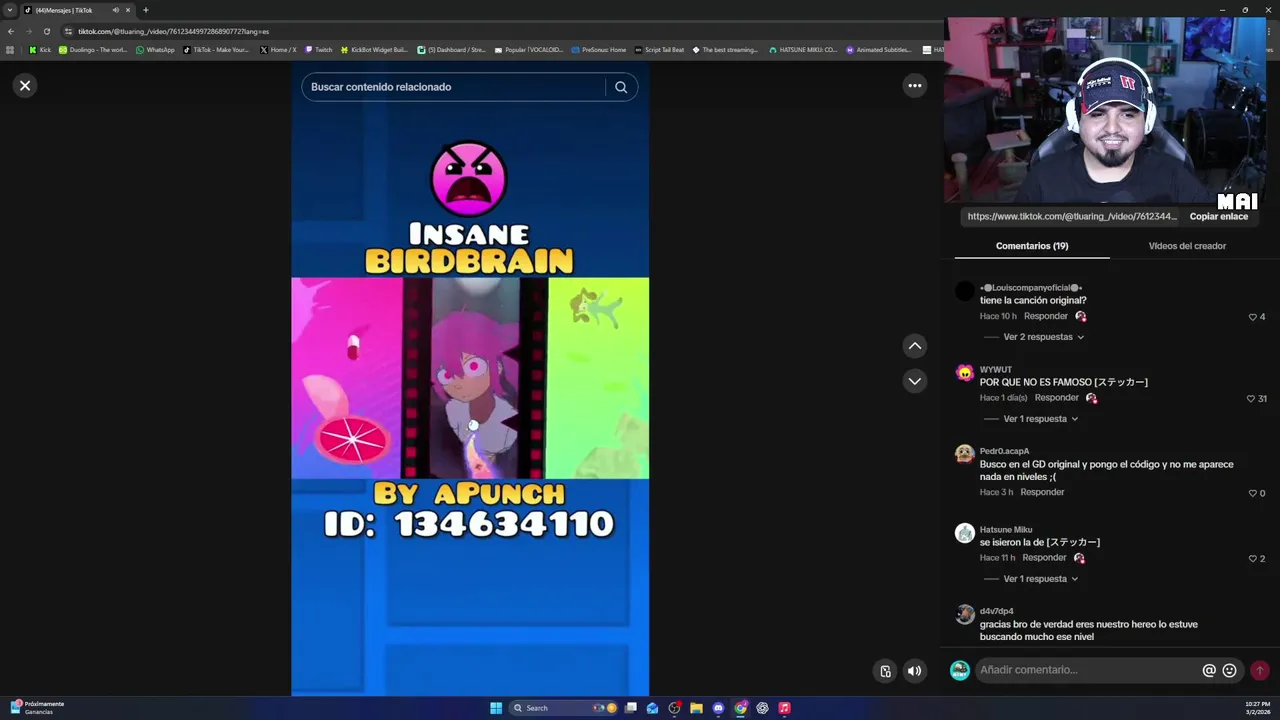Reload the page with browser refresh button
The image size is (1280, 720).
coord(46,31)
